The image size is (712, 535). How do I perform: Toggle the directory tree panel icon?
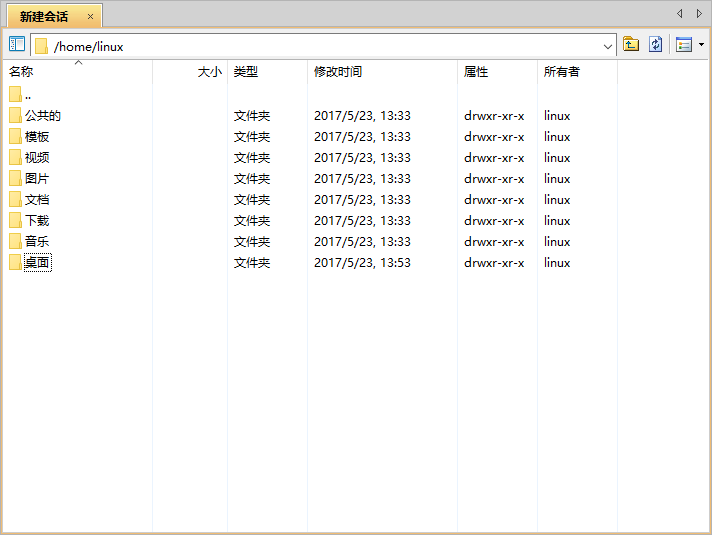click(x=17, y=44)
